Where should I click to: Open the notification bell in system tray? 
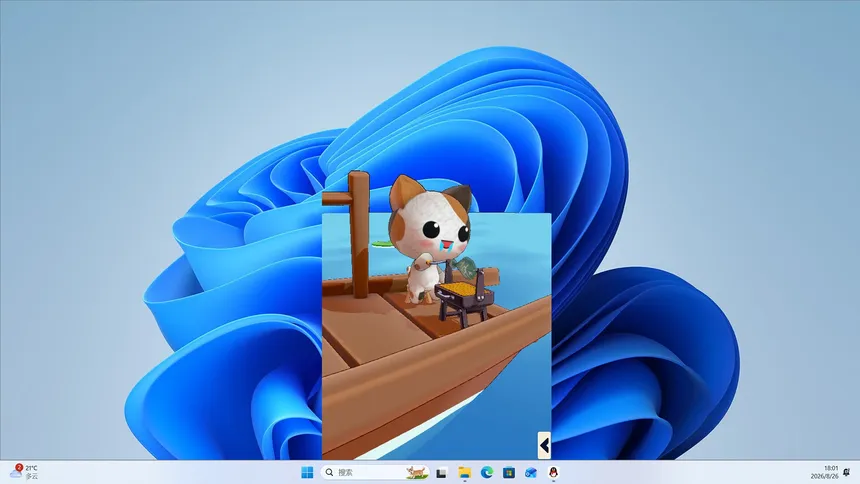[x=847, y=472]
